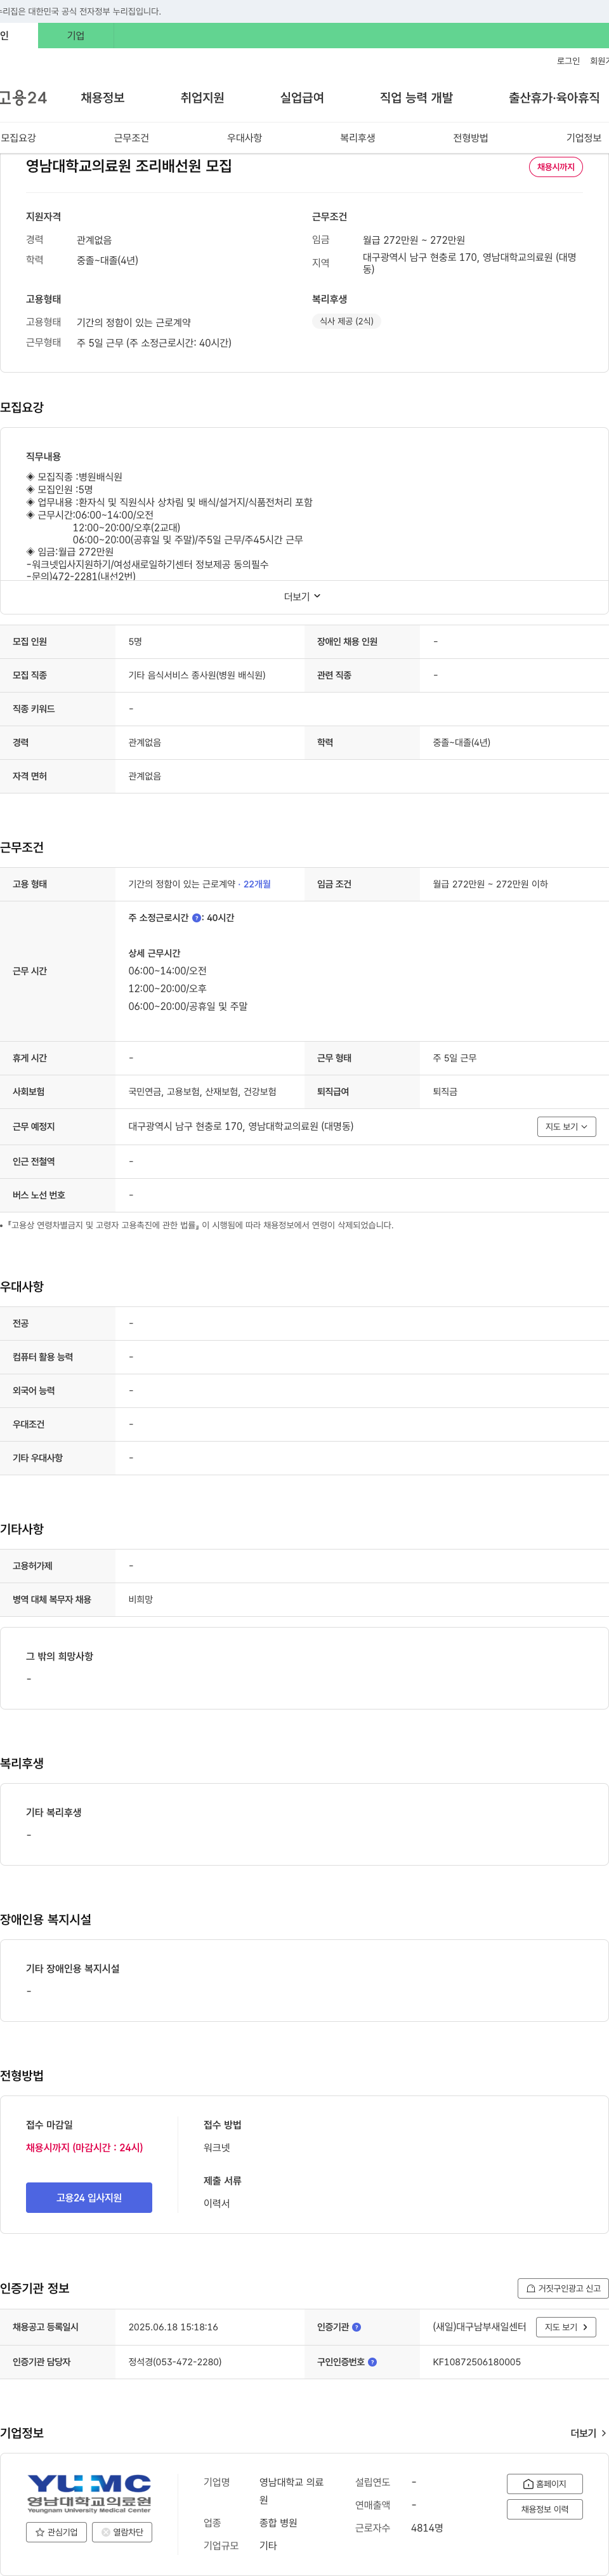Jump to the 전형방법 section tab
This screenshot has height=2576, width=609.
(x=470, y=138)
